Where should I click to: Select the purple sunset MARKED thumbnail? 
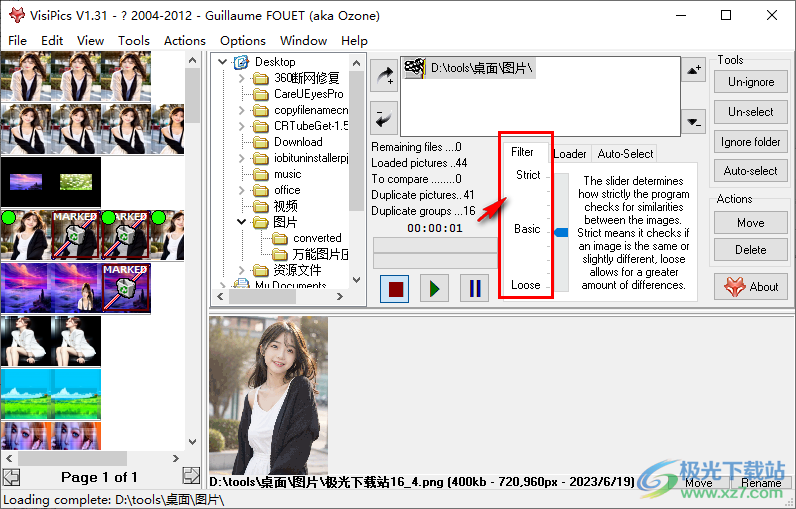126,287
